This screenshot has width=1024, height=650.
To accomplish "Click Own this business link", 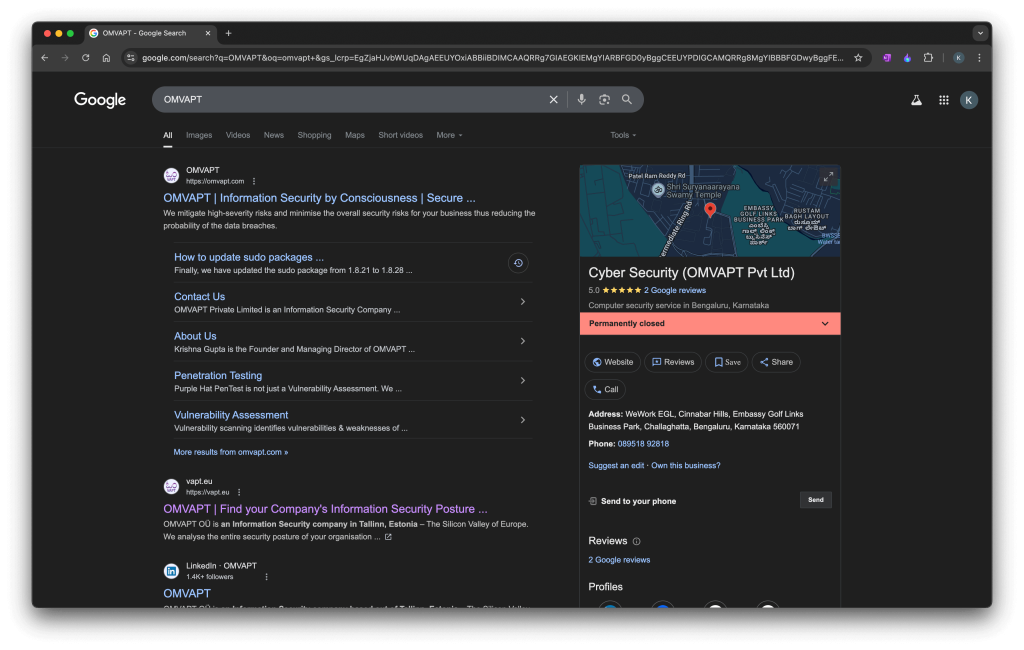I will tap(686, 466).
